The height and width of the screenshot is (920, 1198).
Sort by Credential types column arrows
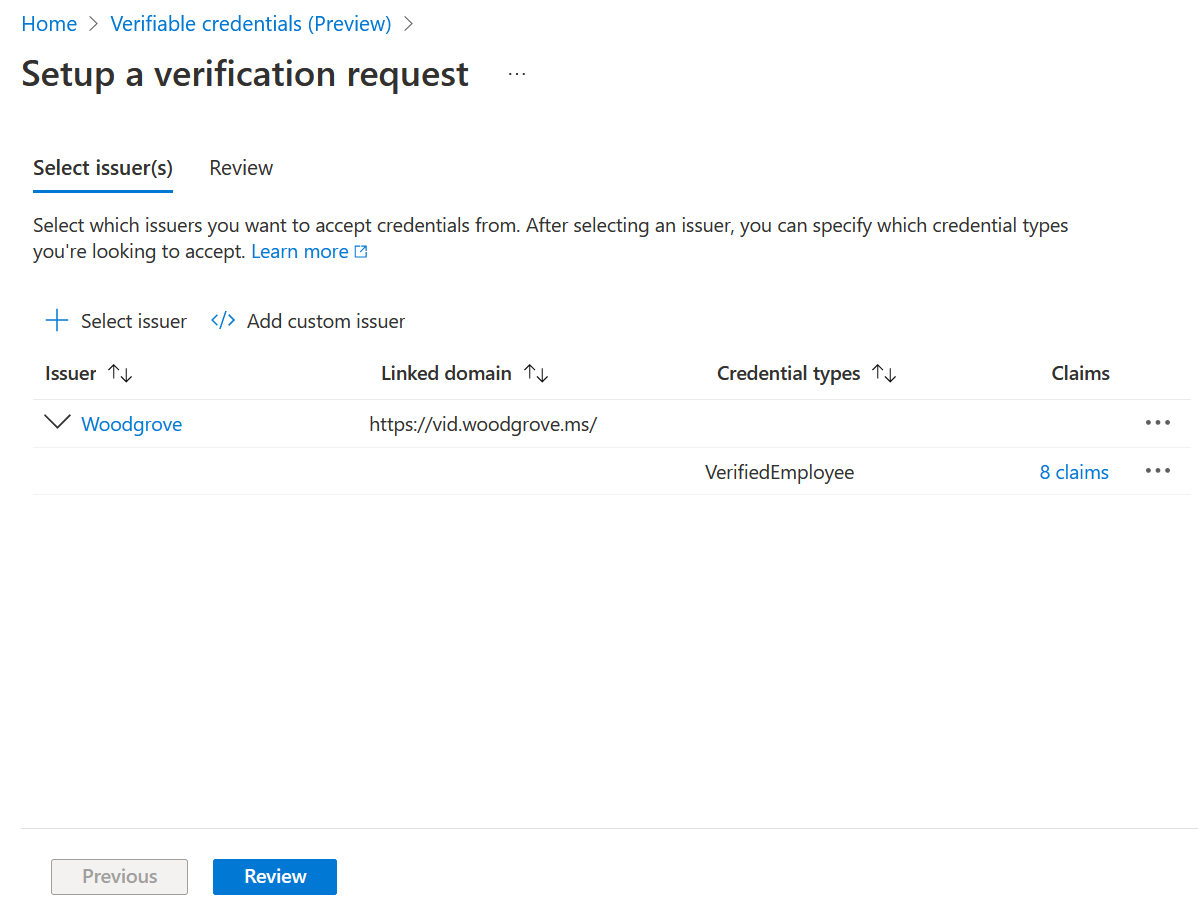[x=884, y=373]
